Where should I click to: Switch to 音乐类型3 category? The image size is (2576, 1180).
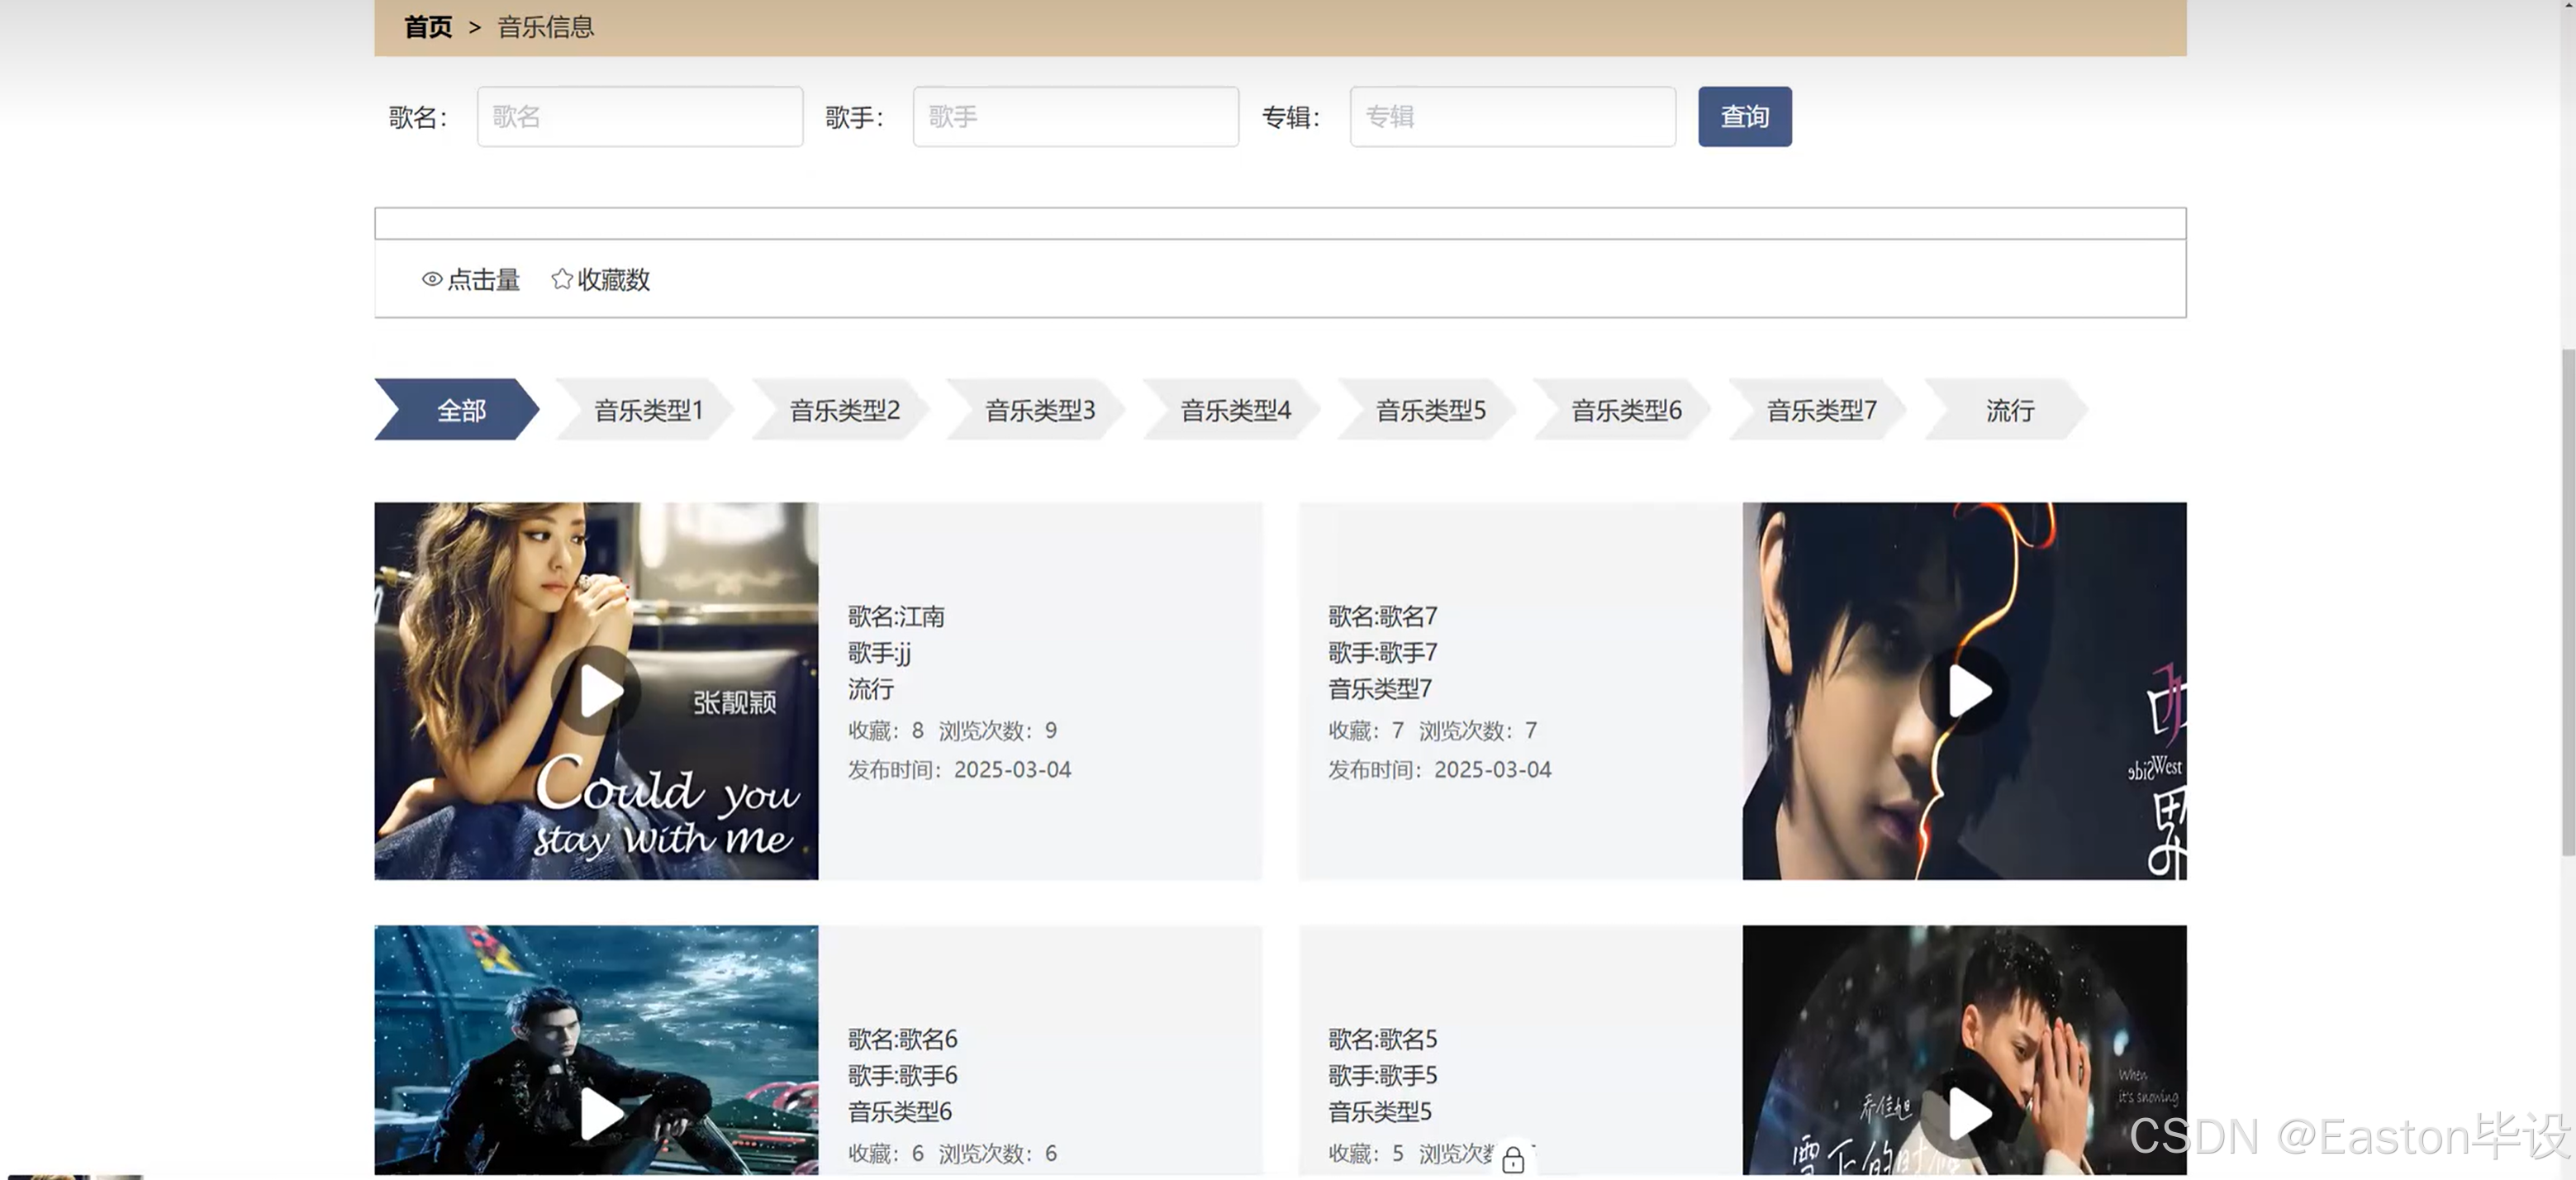(x=1039, y=410)
